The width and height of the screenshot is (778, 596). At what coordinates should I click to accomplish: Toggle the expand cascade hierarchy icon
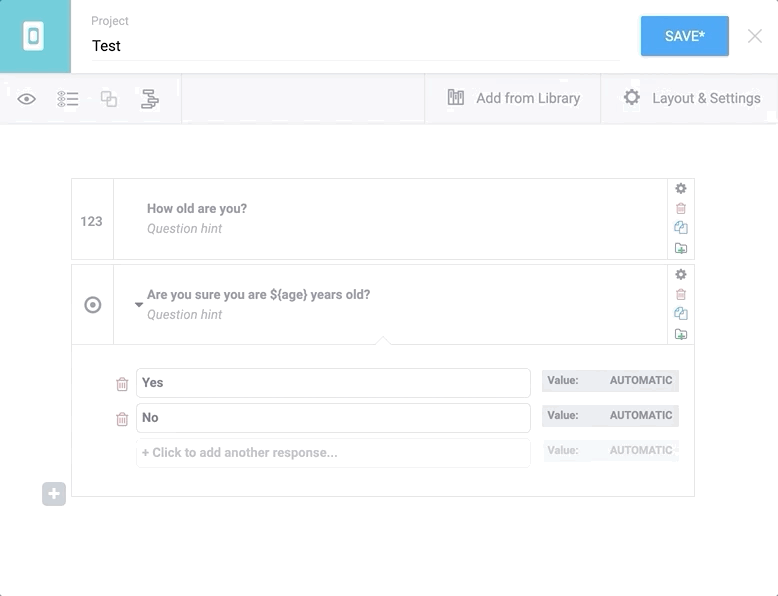coord(150,99)
